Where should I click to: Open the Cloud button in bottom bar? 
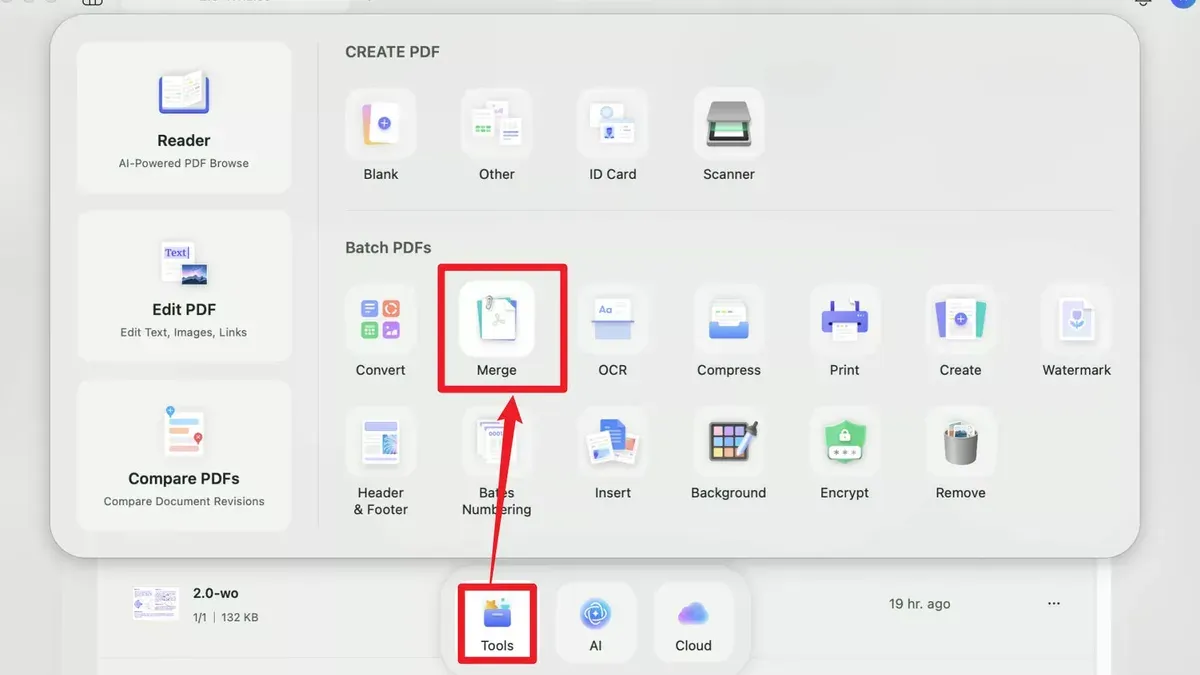pyautogui.click(x=693, y=623)
